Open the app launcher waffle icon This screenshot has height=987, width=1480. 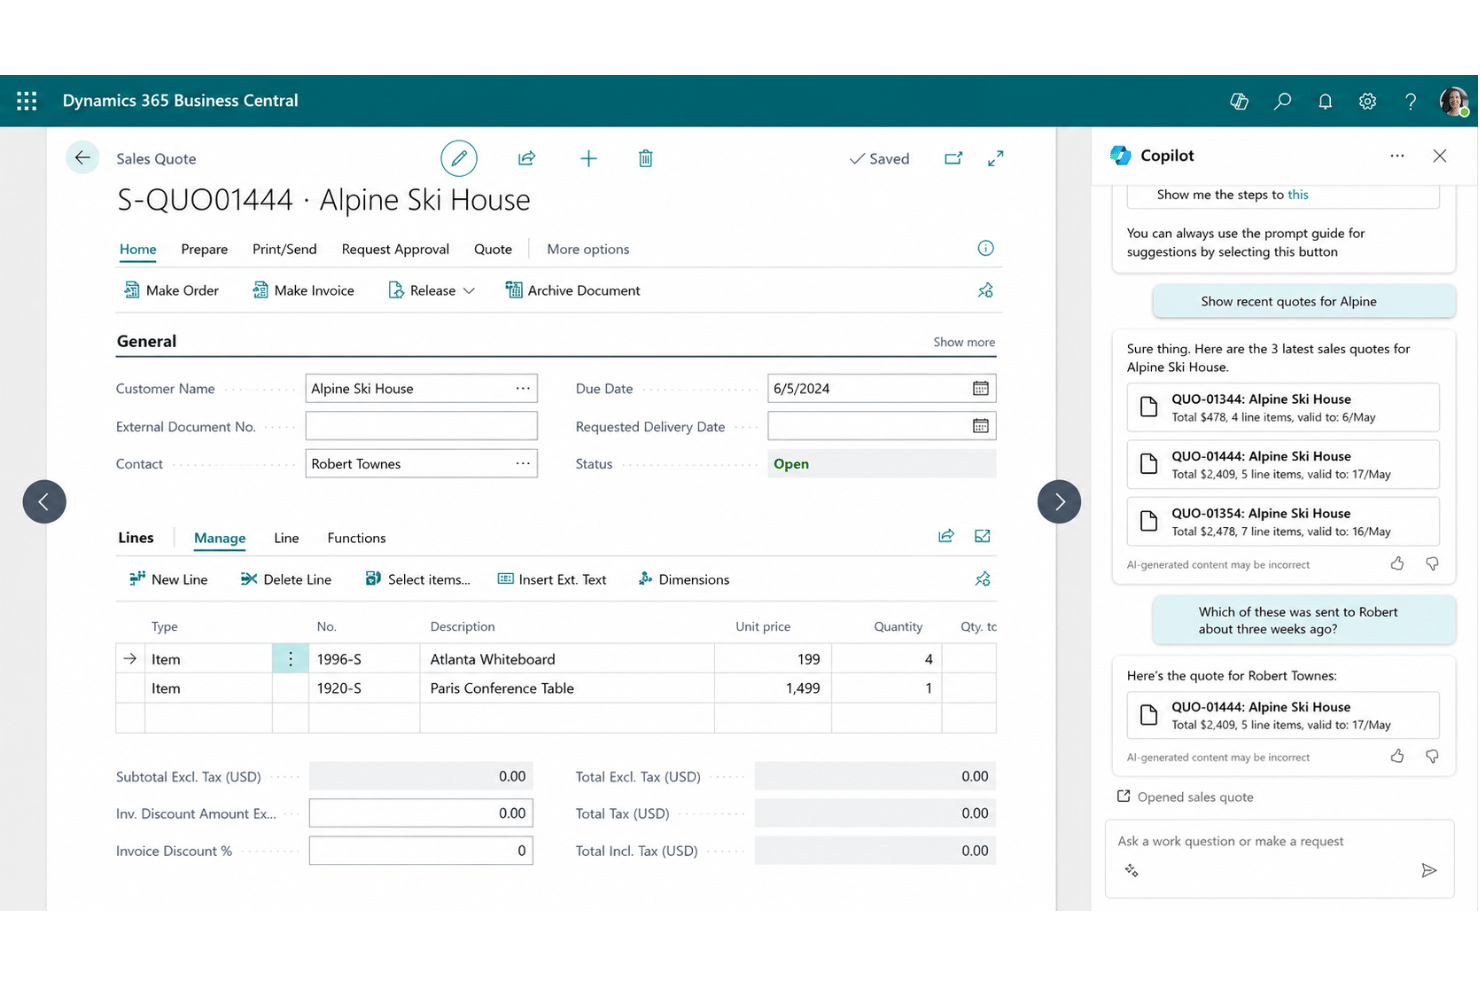coord(27,101)
